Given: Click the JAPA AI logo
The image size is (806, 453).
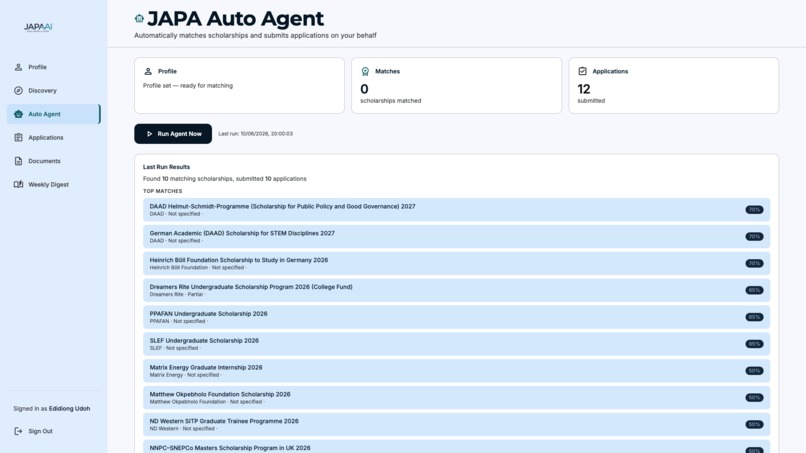Looking at the screenshot, I should pos(38,27).
